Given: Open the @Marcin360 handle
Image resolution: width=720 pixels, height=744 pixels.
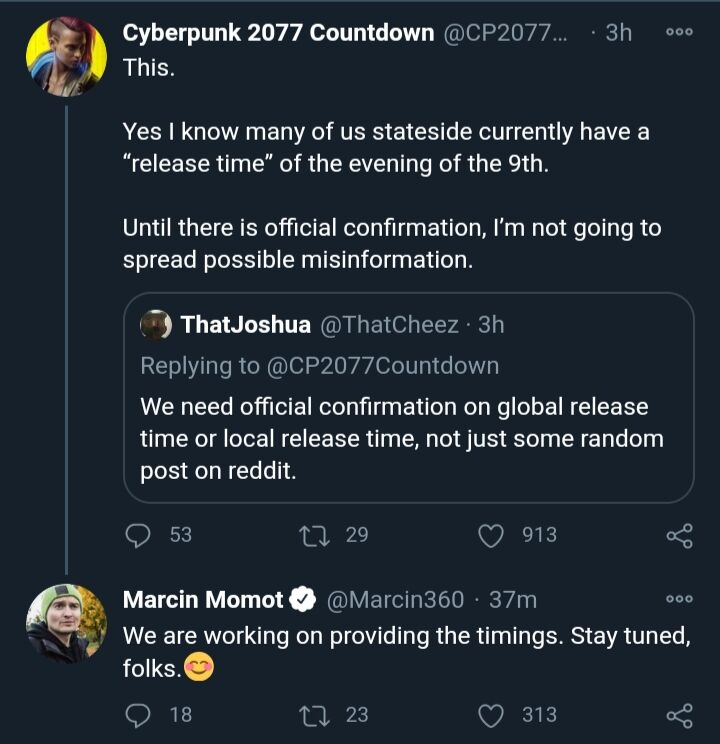Looking at the screenshot, I should point(396,600).
